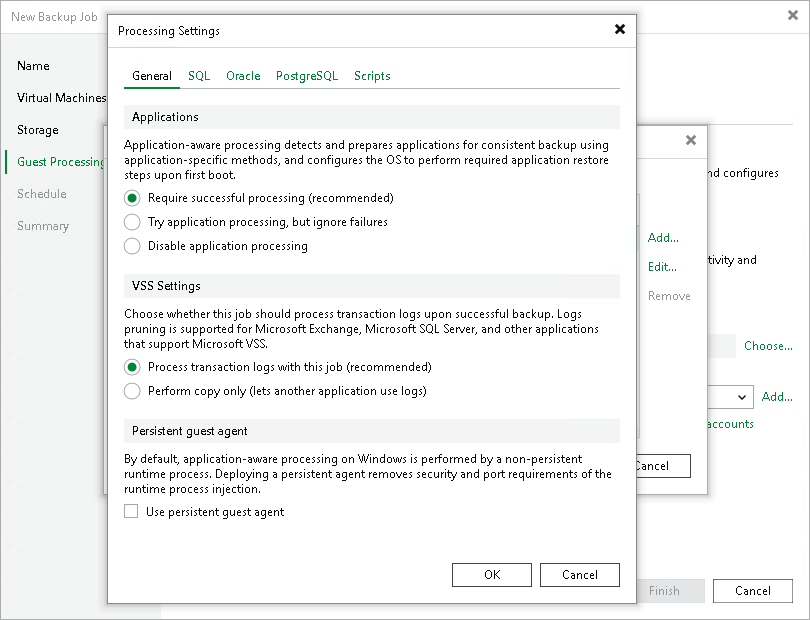Choose Disable application processing

[132, 246]
